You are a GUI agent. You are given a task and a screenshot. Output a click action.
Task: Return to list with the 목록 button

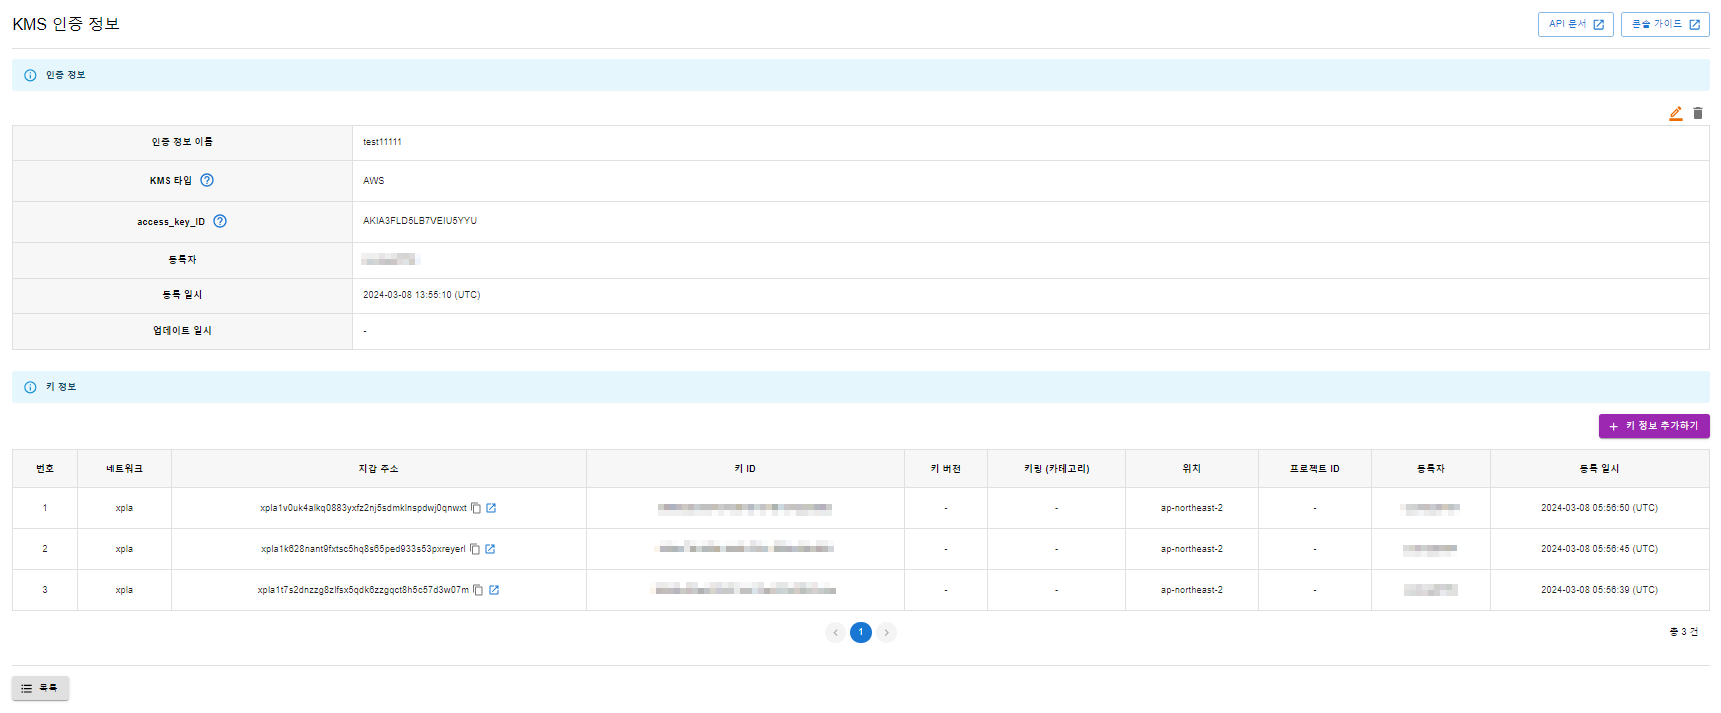40,688
